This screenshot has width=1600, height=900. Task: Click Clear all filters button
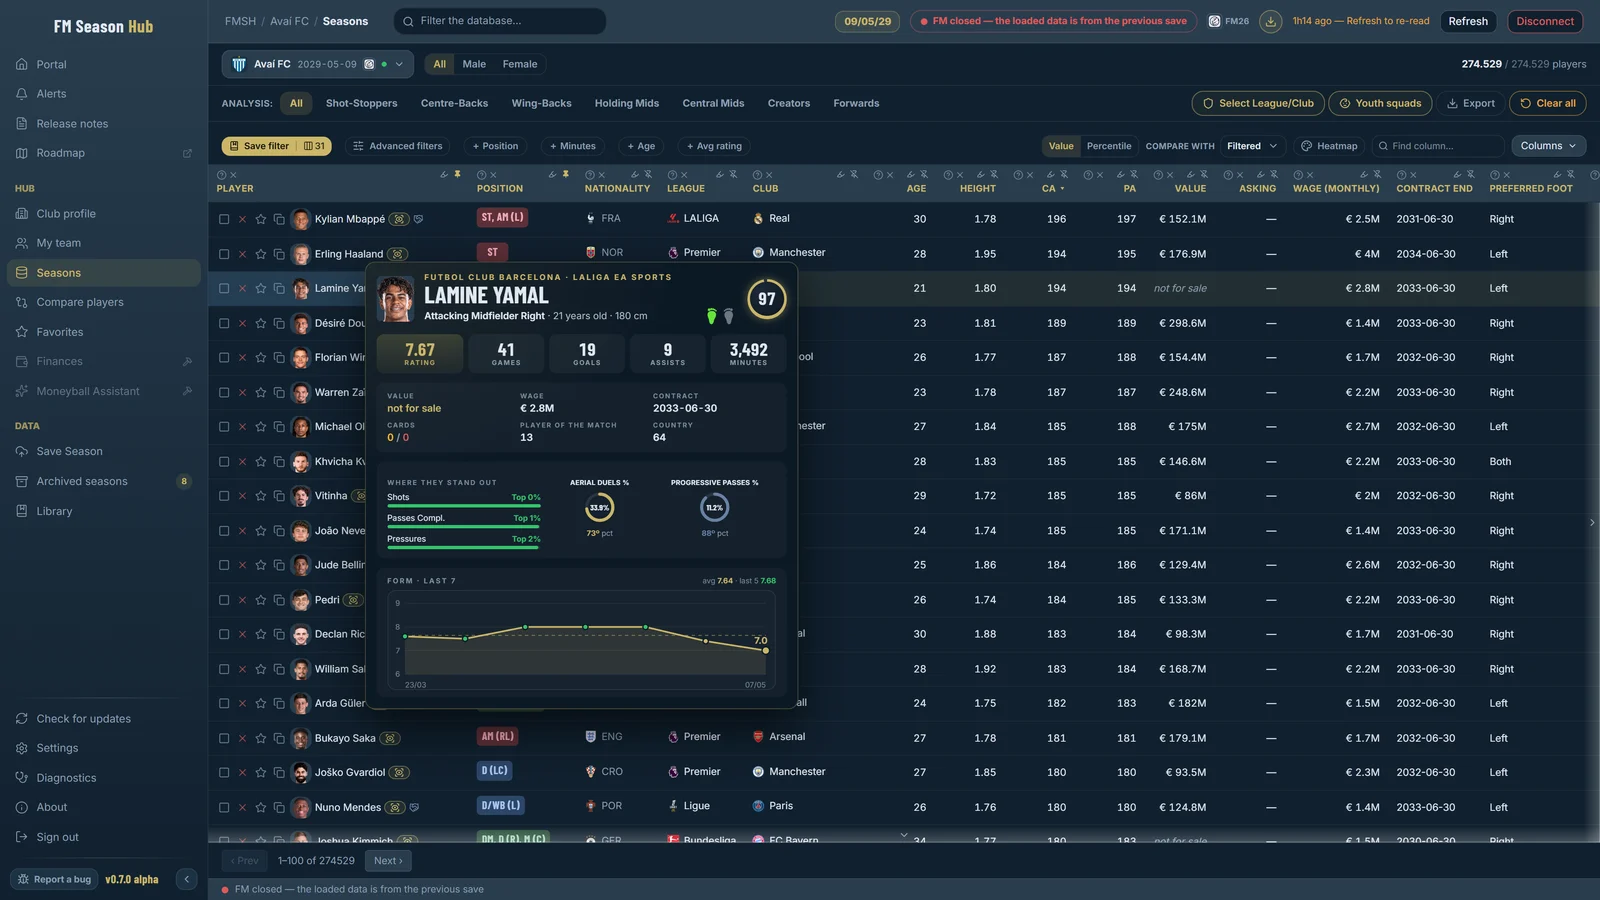(x=1547, y=103)
